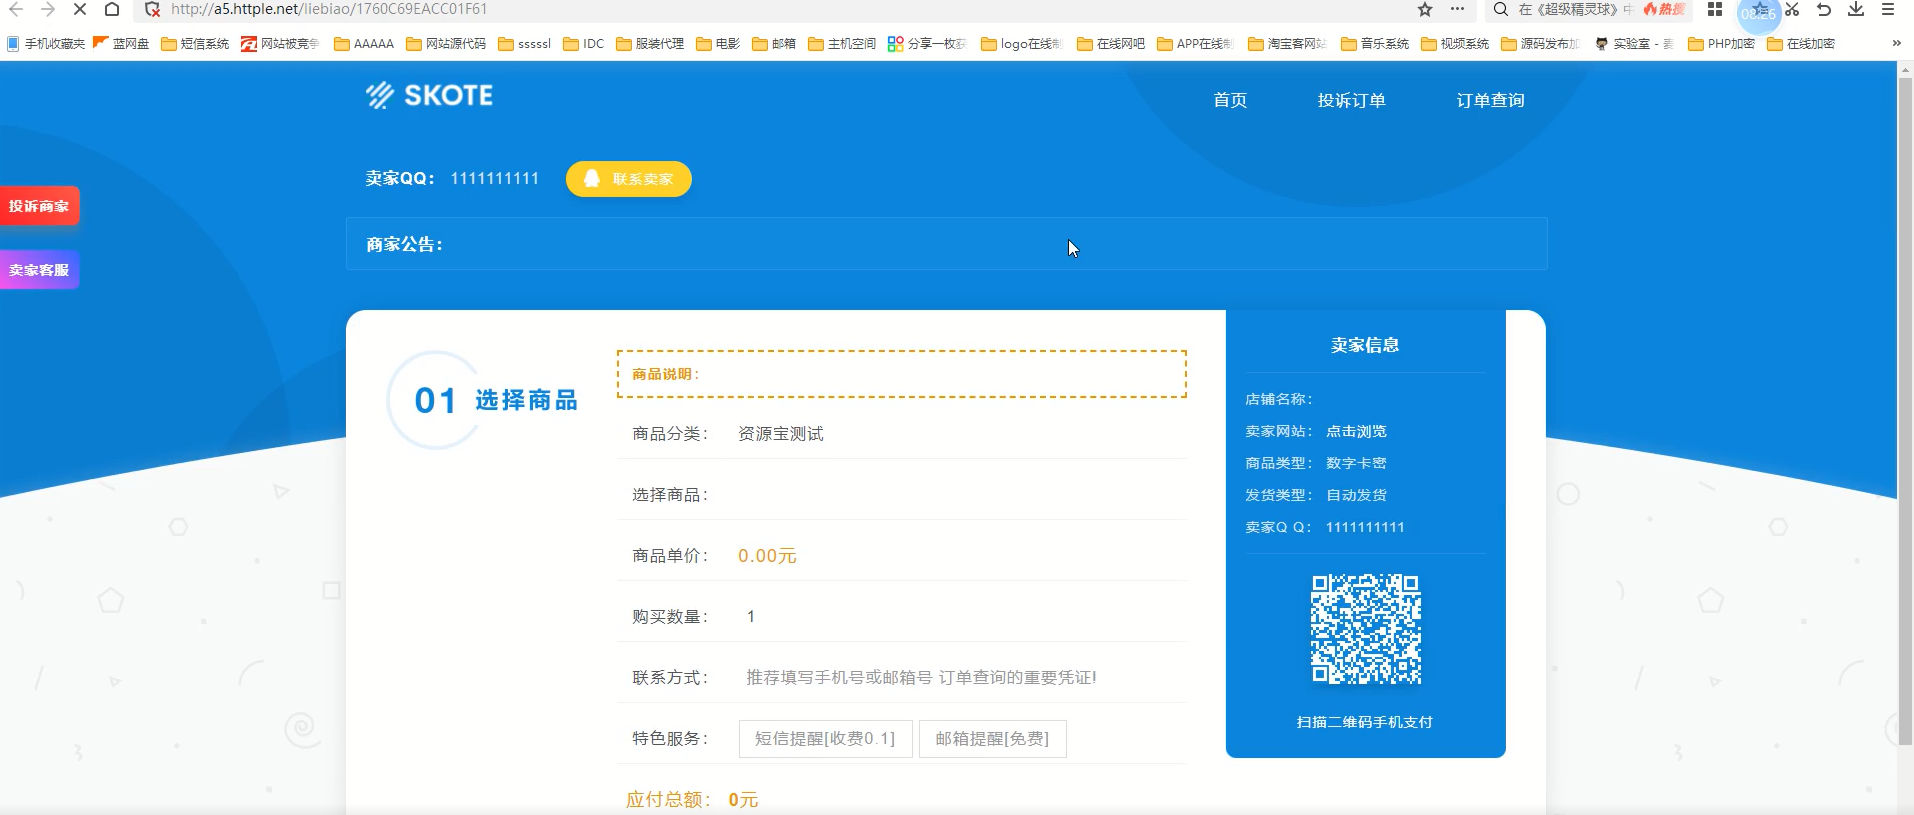Viewport: 1914px width, 815px height.
Task: Toggle the 短信提醒[收费0.1] option
Action: (x=825, y=739)
